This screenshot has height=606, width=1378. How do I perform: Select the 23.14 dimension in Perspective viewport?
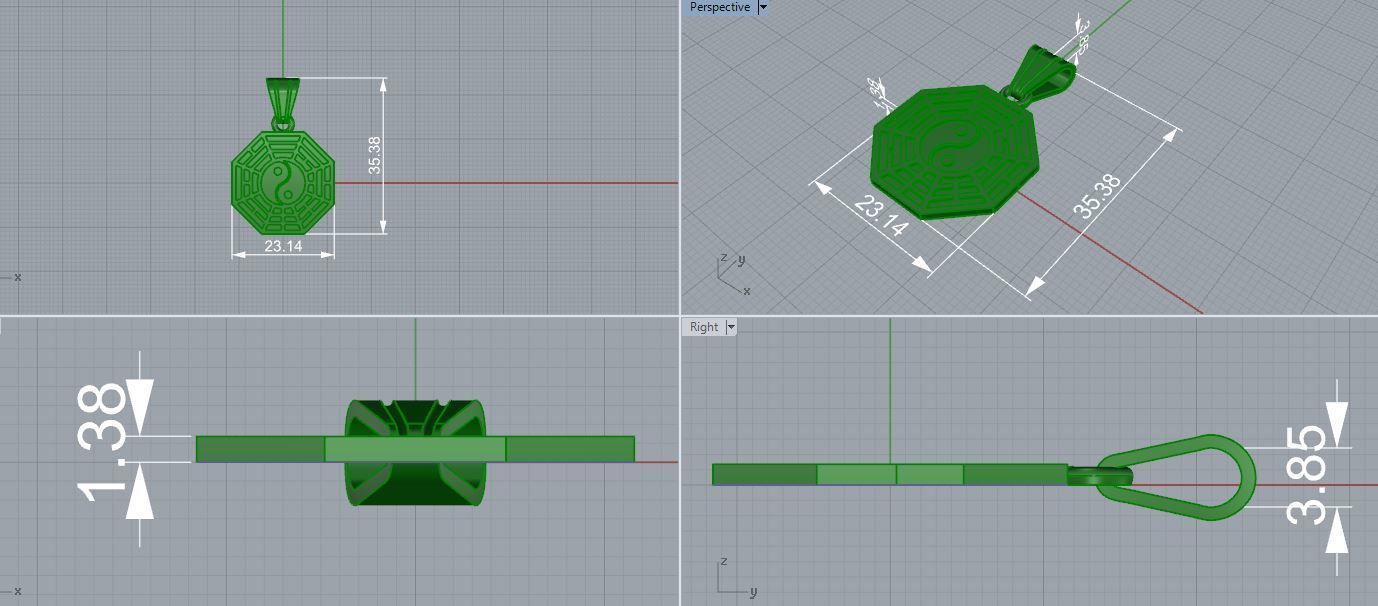point(881,217)
